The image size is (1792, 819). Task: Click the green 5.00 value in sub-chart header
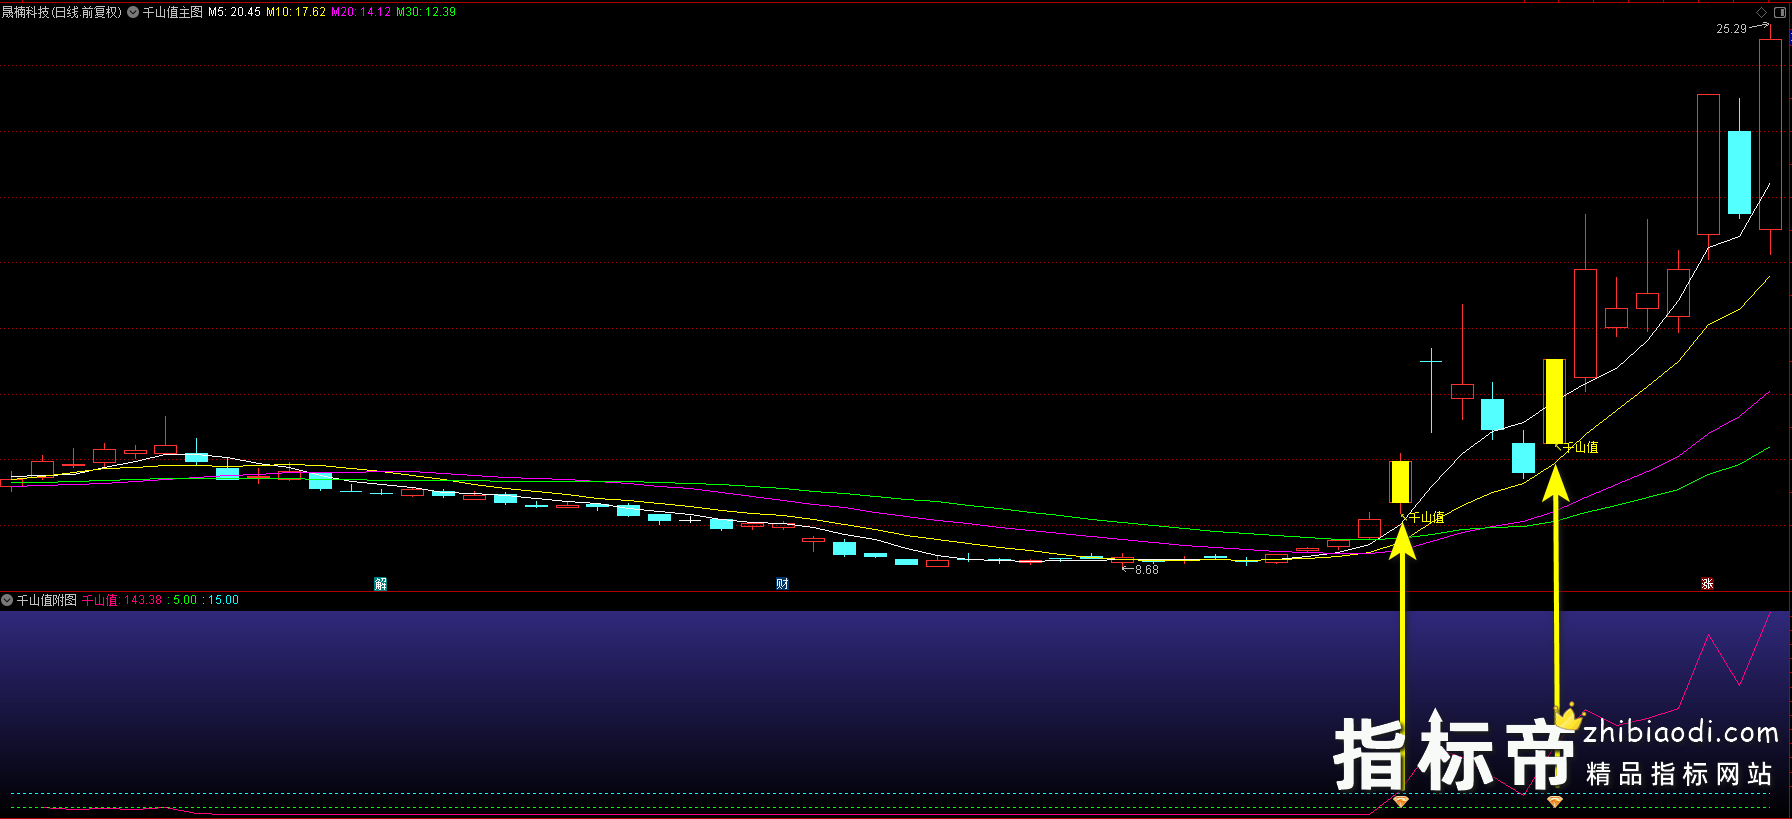(185, 600)
